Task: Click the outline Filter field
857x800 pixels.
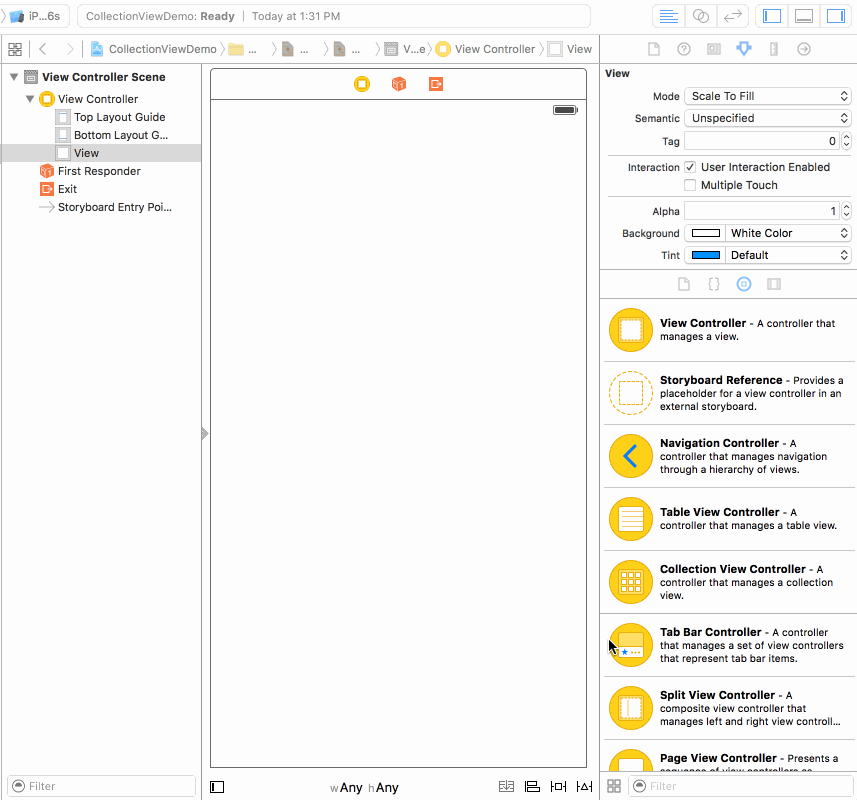Action: pyautogui.click(x=102, y=786)
